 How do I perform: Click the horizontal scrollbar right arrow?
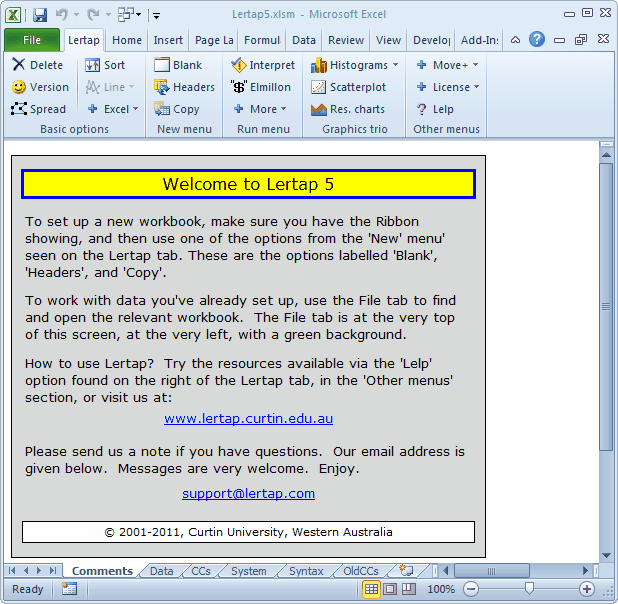point(585,570)
